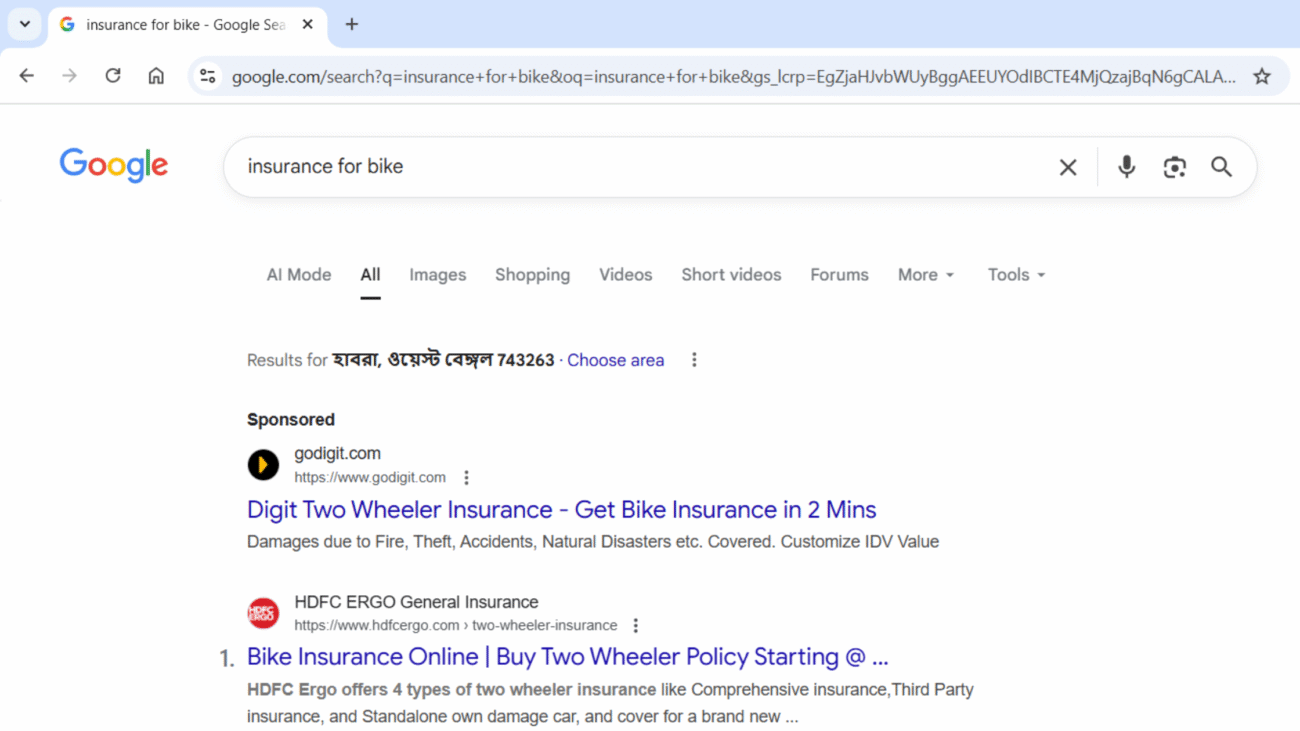The image size is (1300, 731).
Task: Click the Choose area link
Action: click(615, 360)
